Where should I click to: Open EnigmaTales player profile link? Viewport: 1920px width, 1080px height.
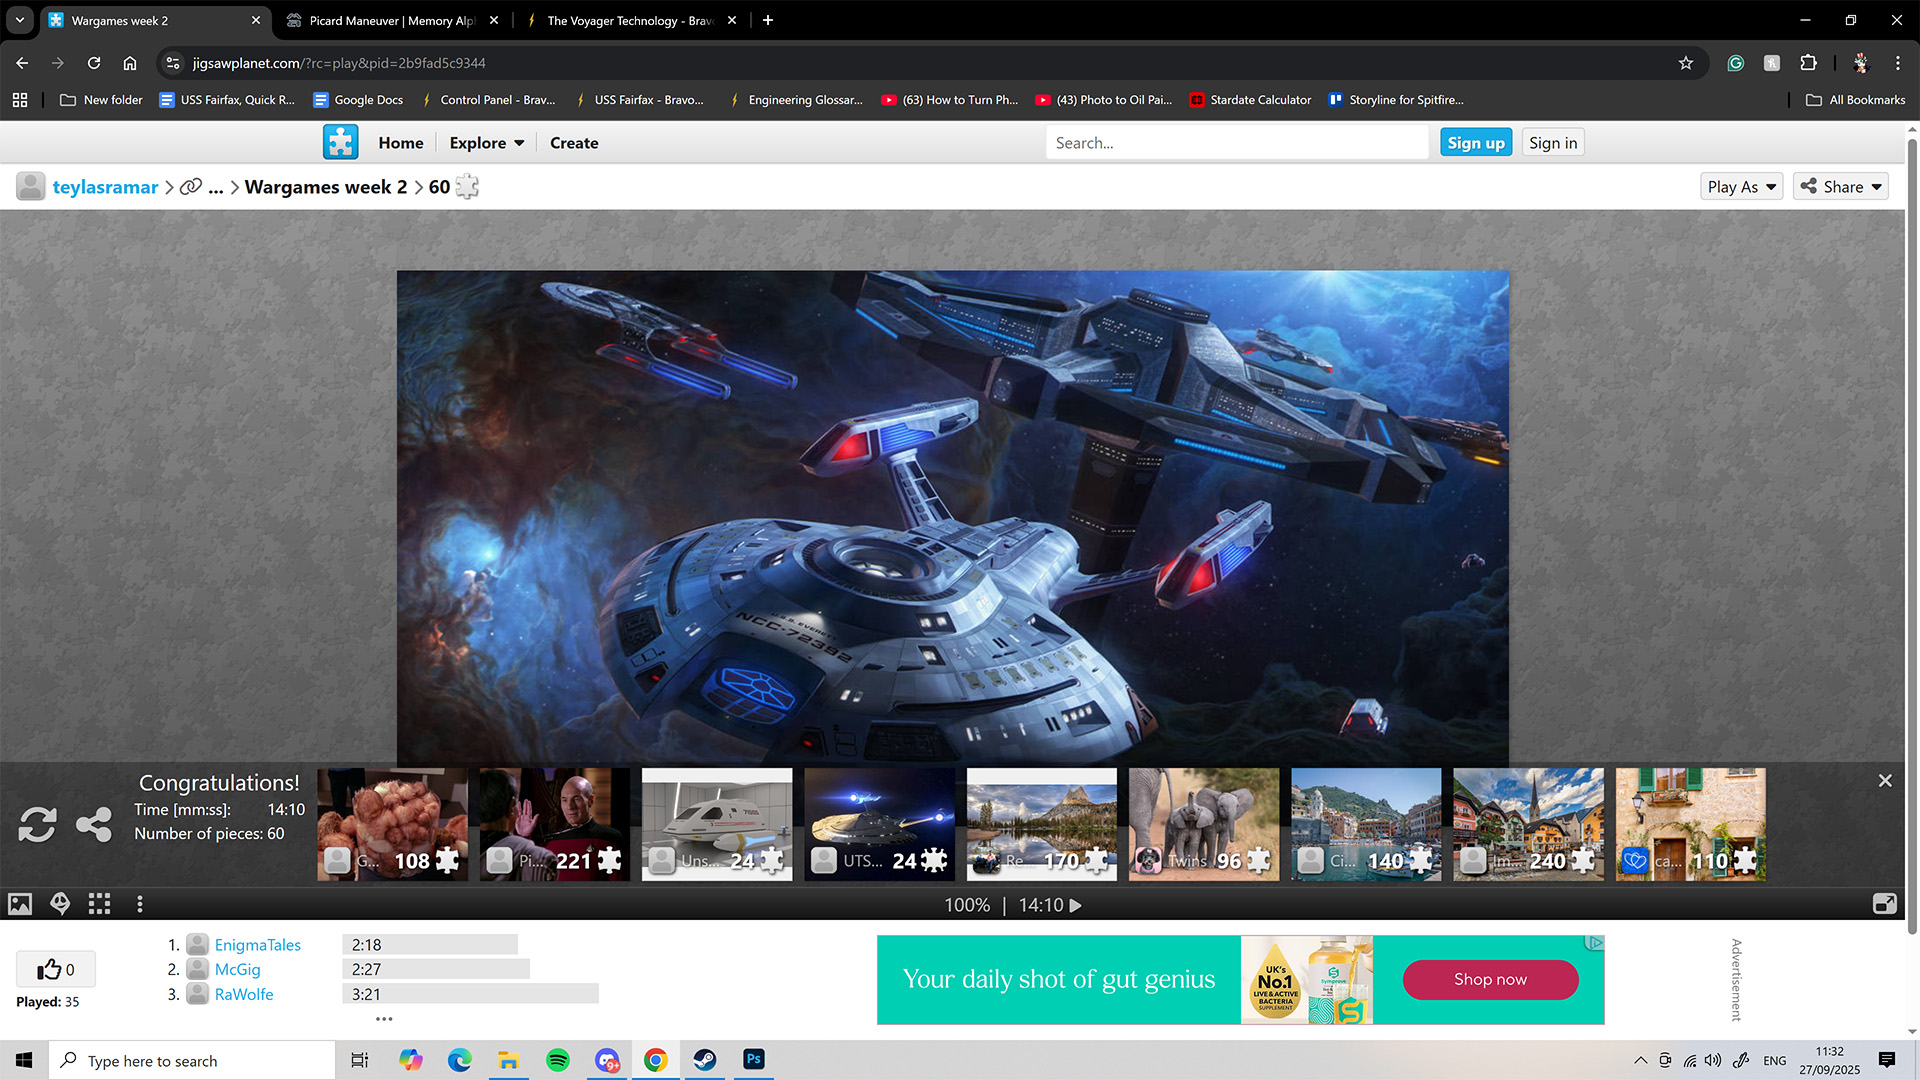click(257, 945)
